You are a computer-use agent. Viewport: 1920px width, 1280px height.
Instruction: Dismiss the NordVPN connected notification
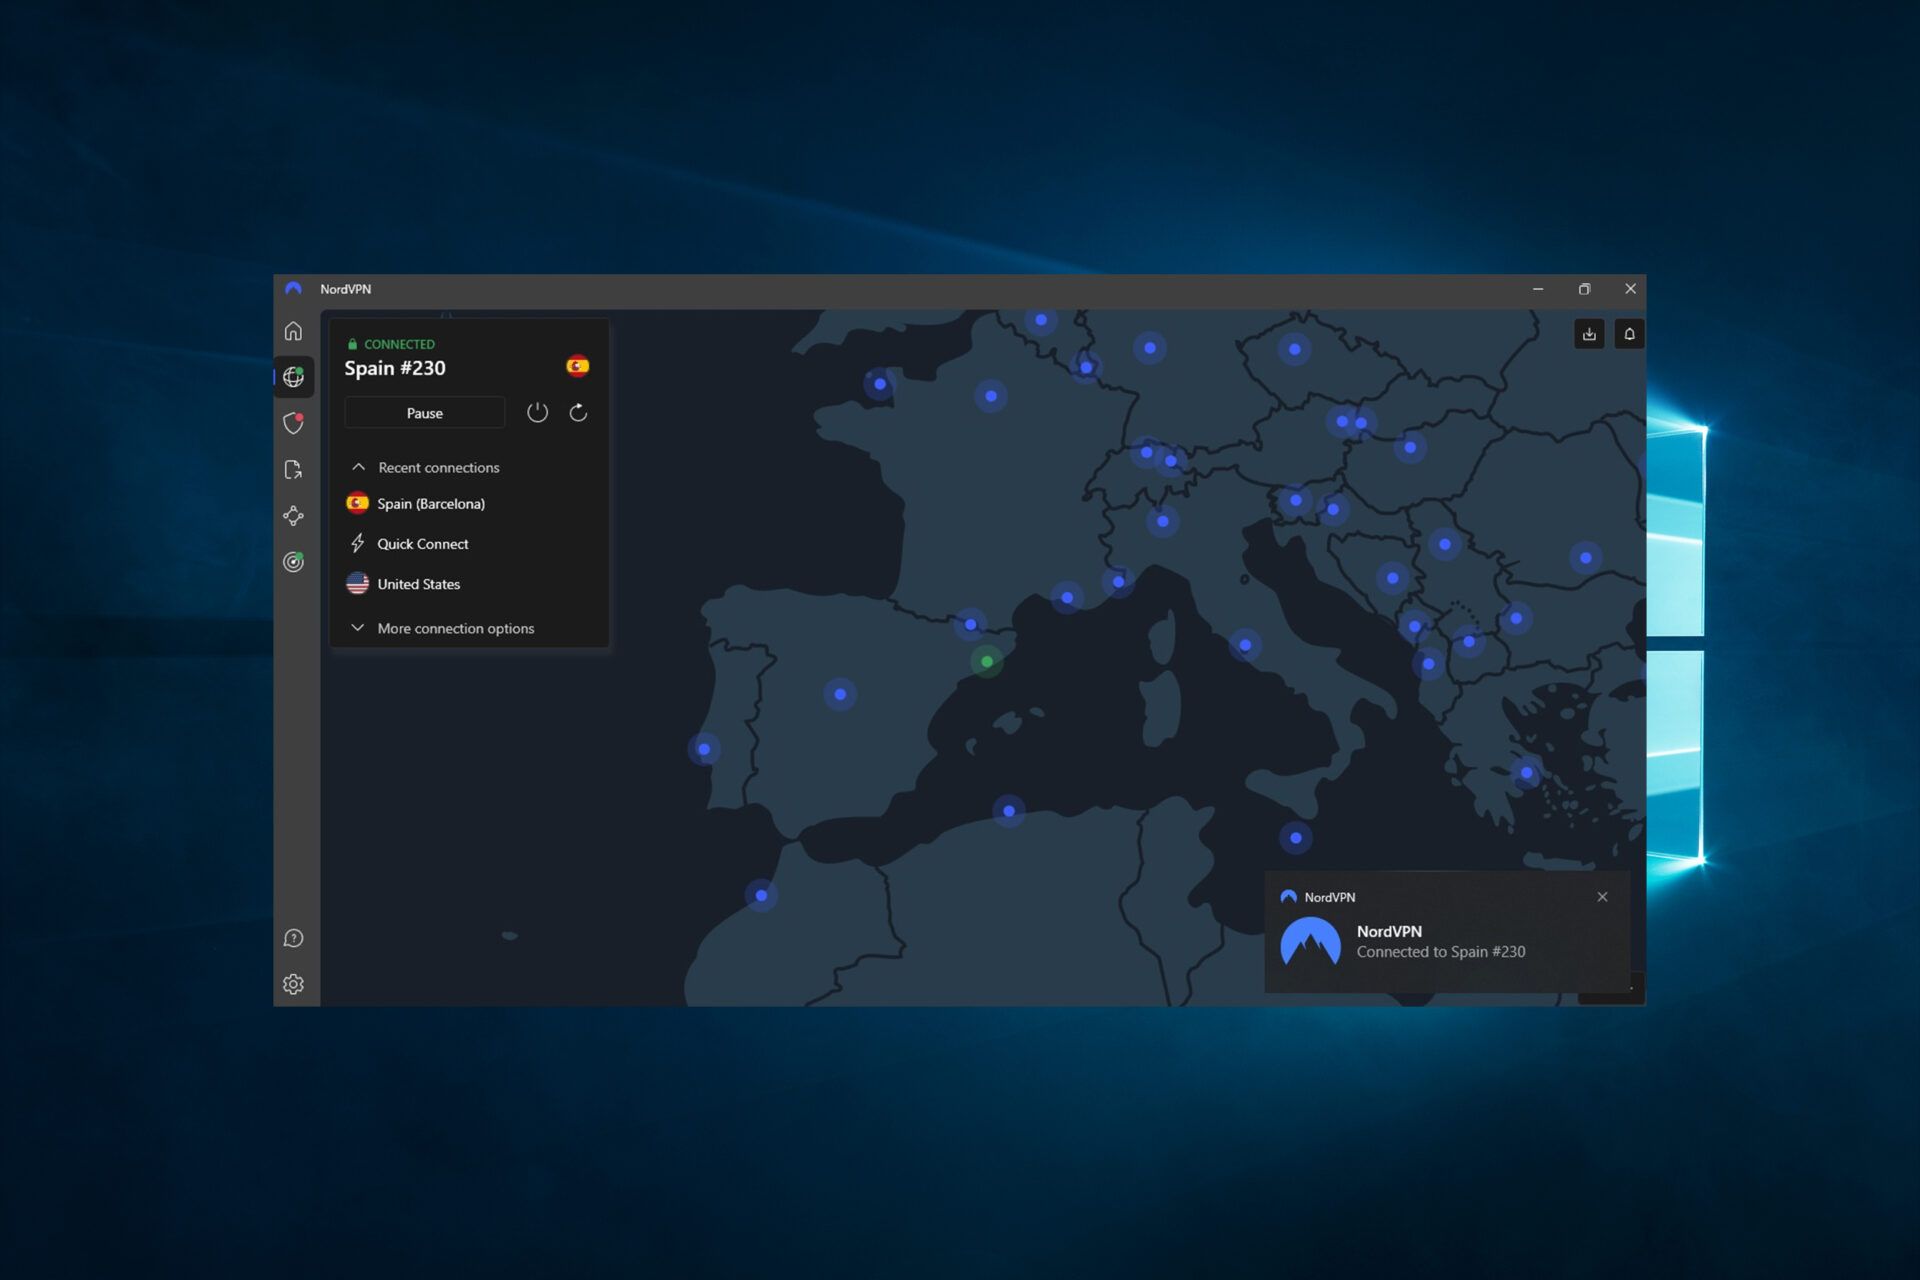coord(1602,897)
